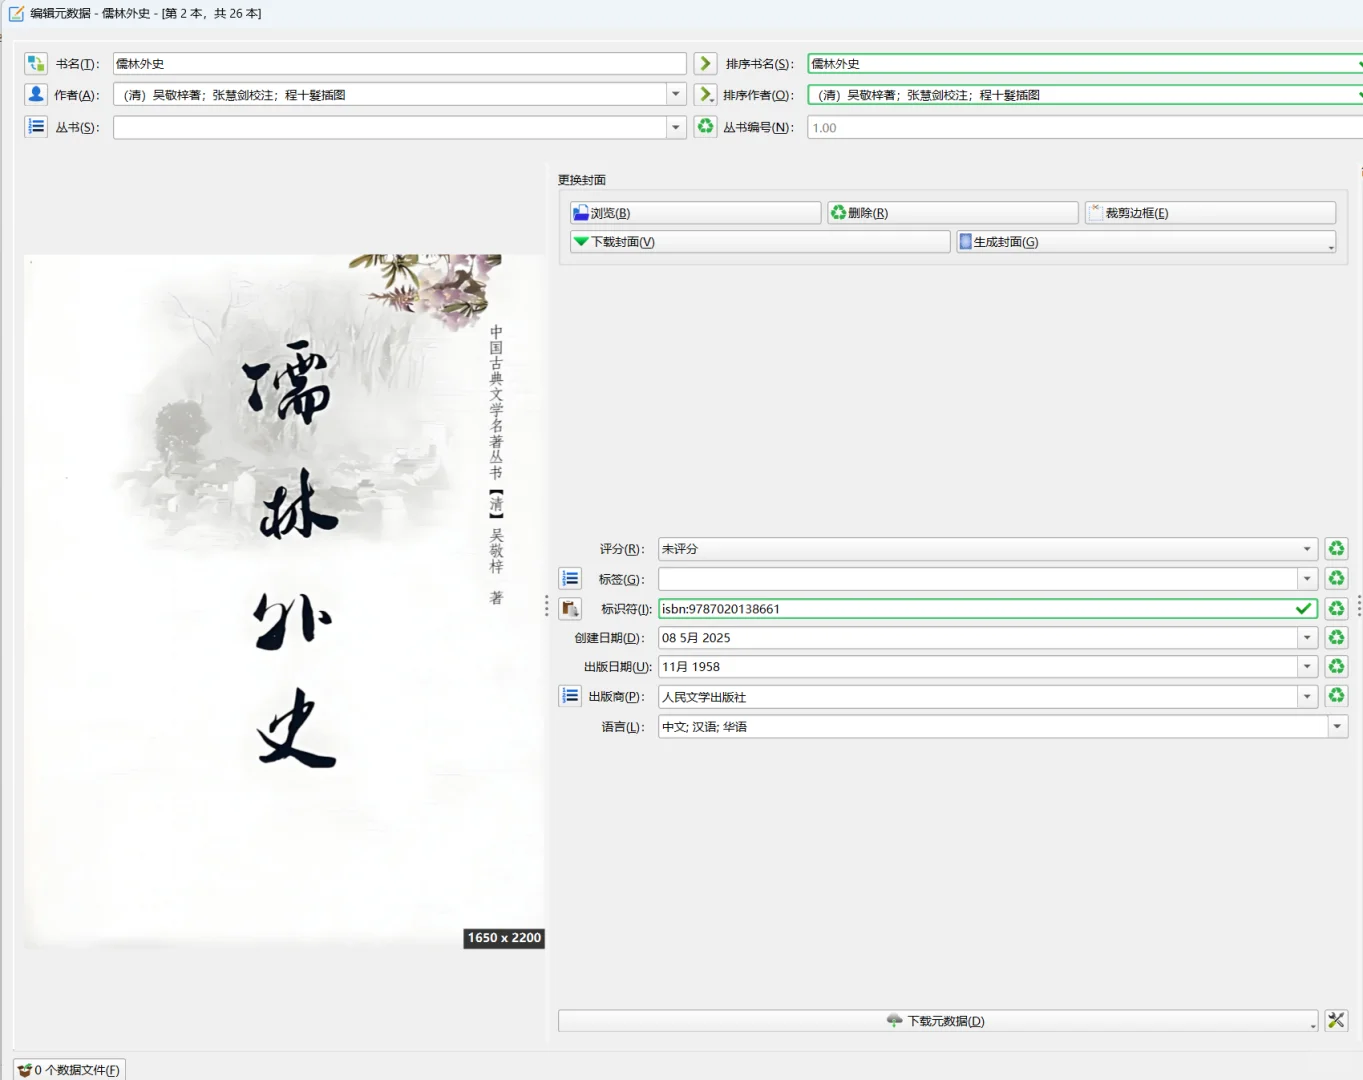This screenshot has height=1080, width=1363.
Task: Click the swap title and author icon
Action: click(x=36, y=64)
